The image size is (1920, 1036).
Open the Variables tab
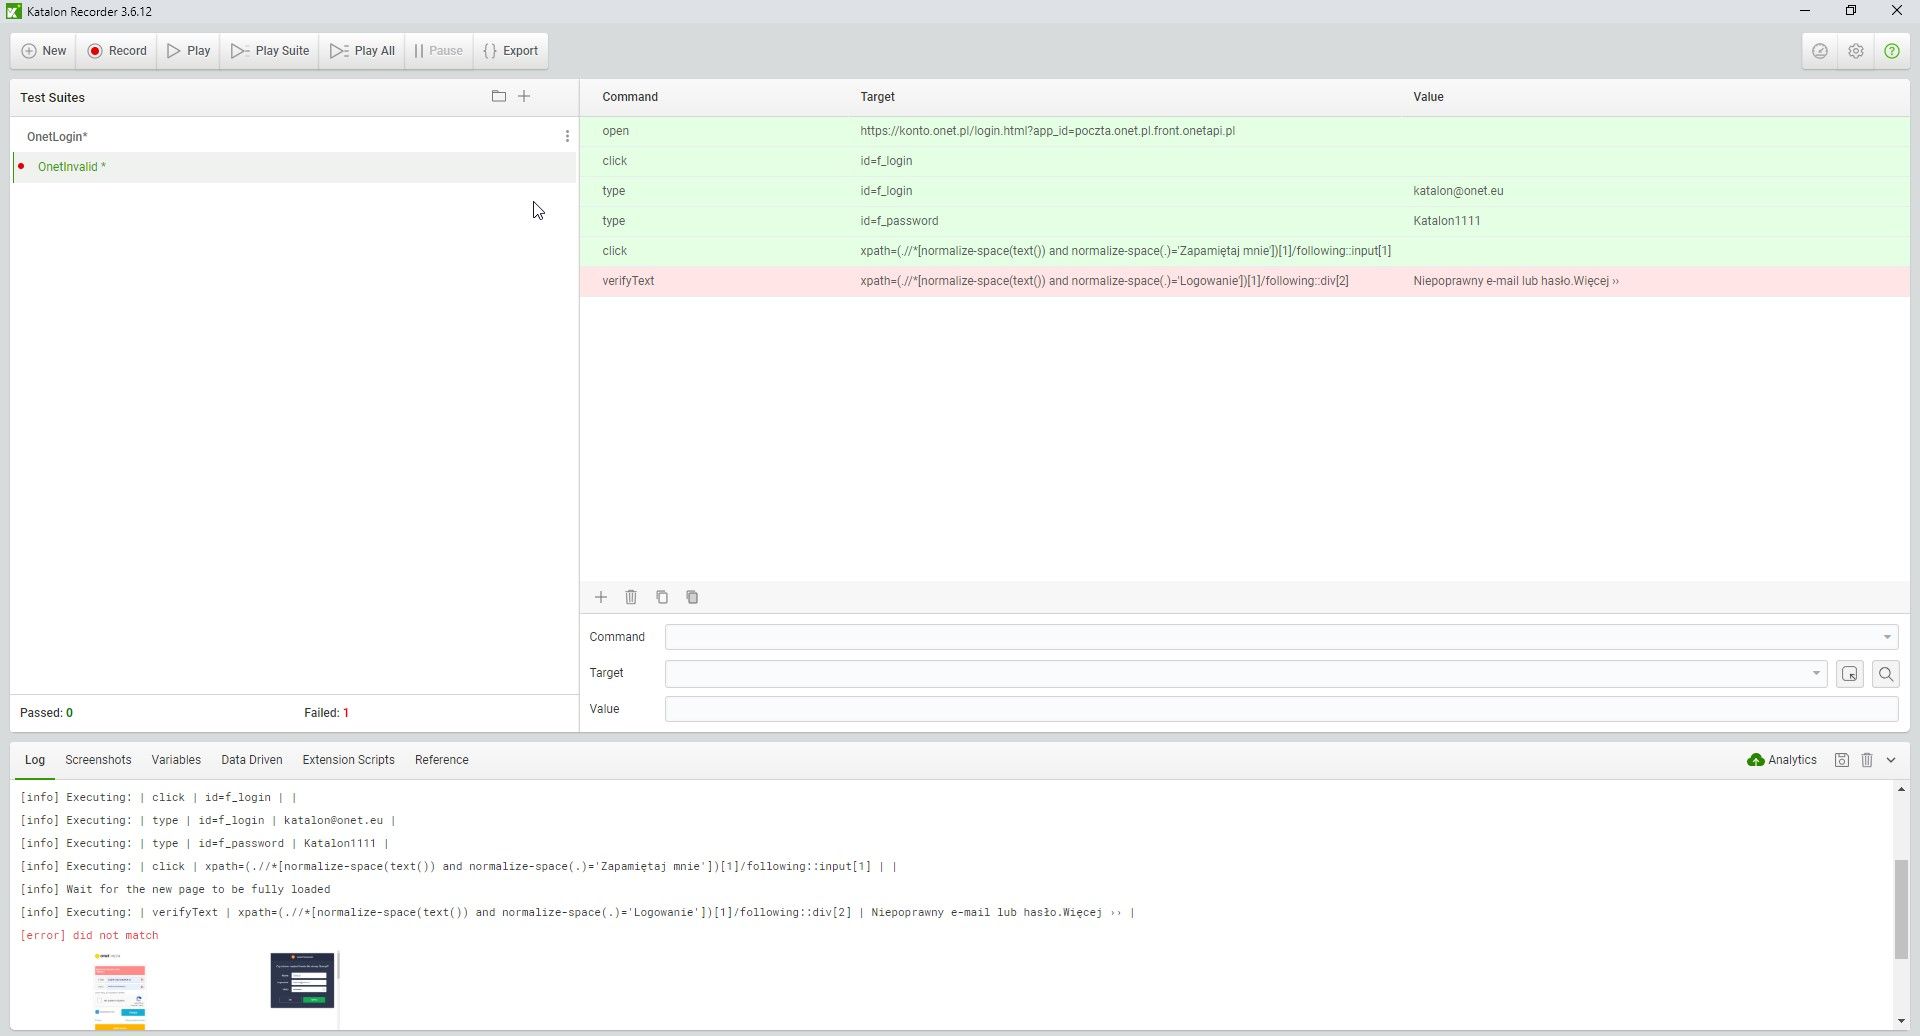(x=176, y=760)
